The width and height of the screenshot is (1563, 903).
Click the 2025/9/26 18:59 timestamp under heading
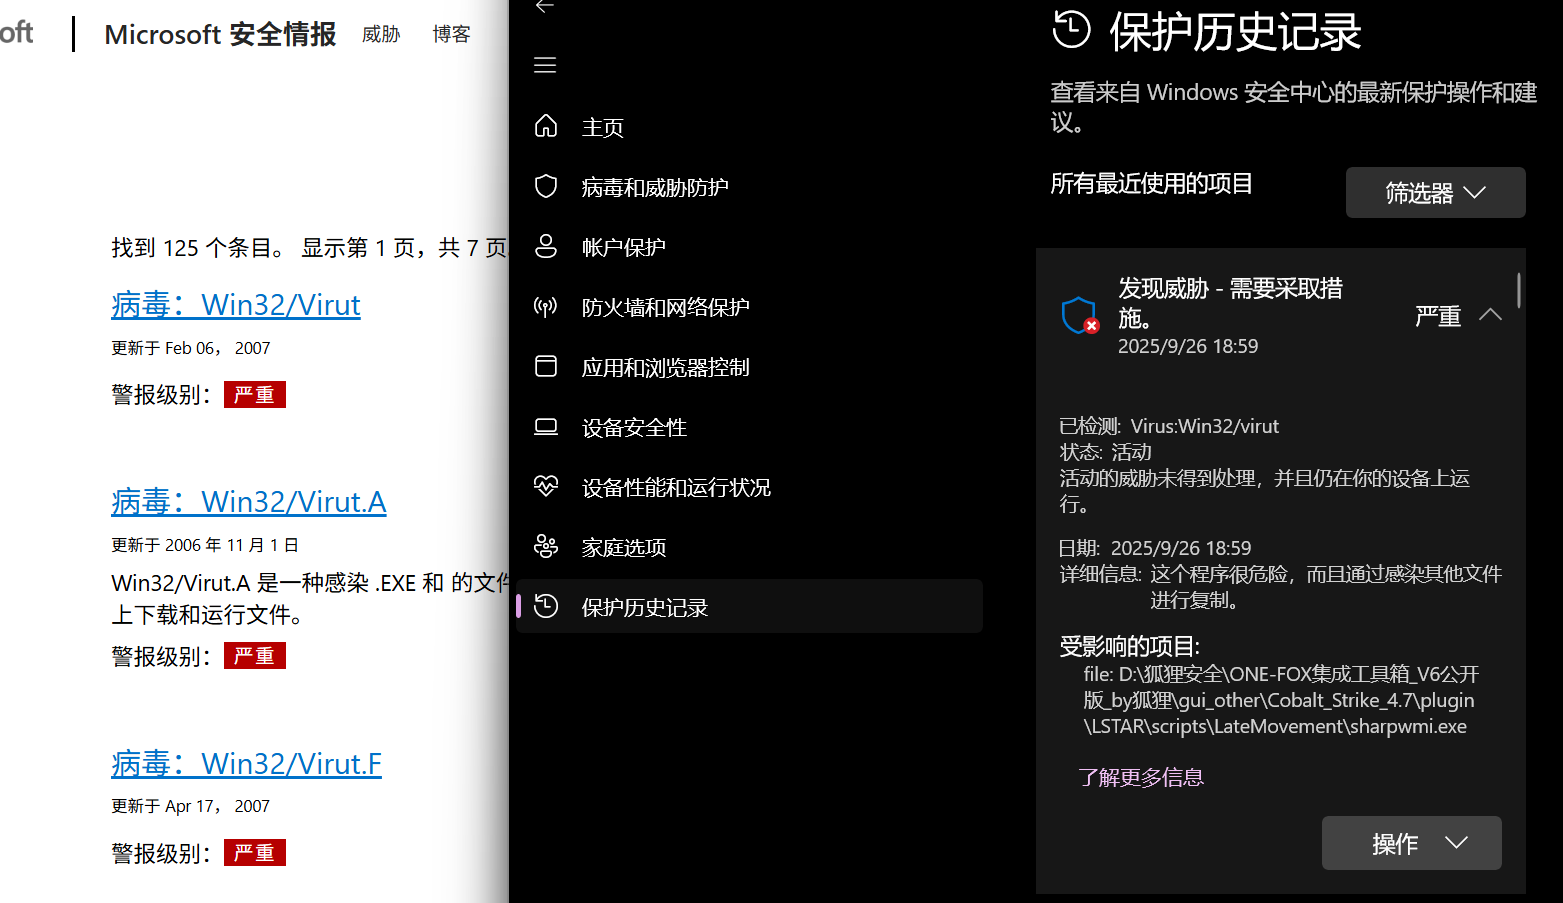(x=1188, y=346)
